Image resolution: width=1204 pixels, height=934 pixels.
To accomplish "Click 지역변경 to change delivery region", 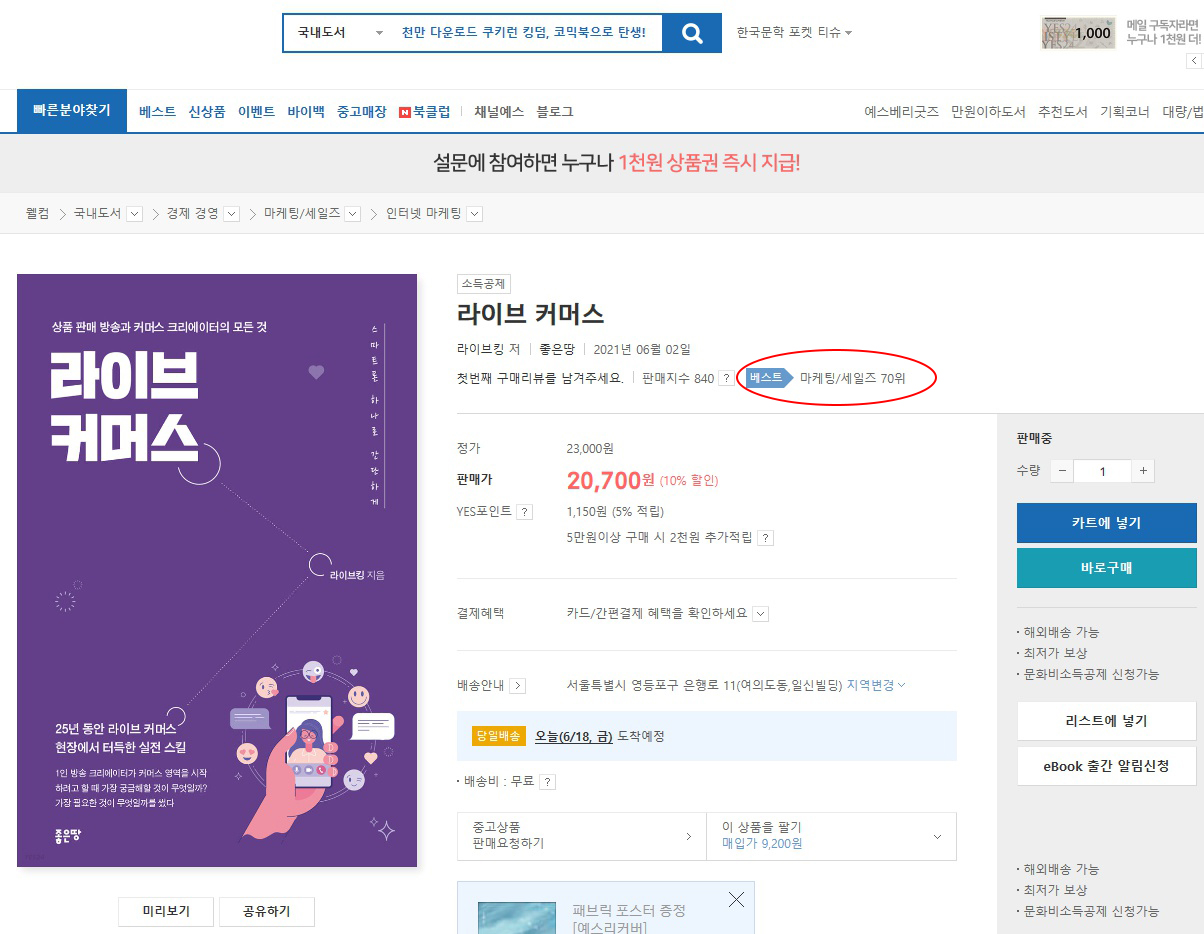I will coord(876,685).
